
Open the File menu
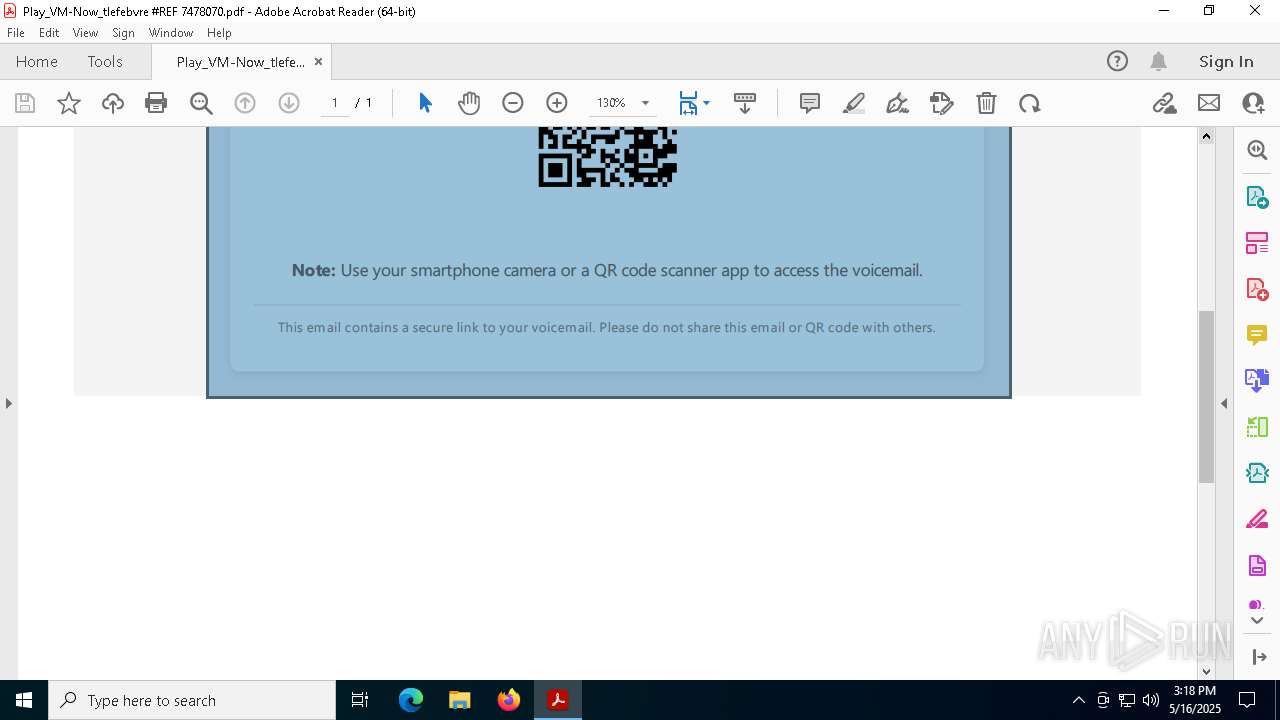(x=16, y=33)
